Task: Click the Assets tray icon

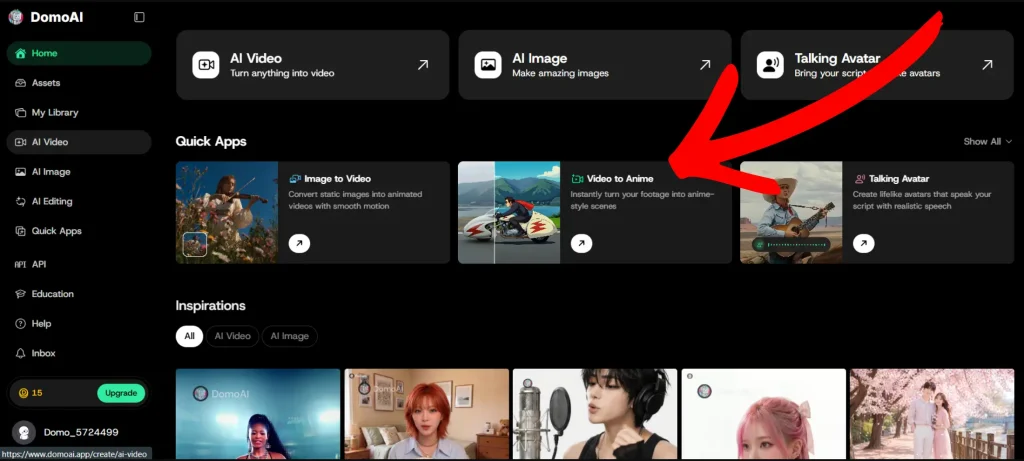Action: (20, 83)
